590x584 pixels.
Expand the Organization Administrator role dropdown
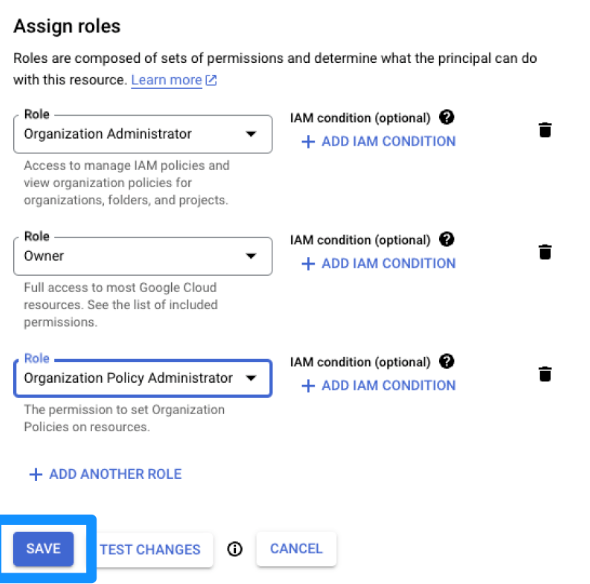tap(143, 134)
